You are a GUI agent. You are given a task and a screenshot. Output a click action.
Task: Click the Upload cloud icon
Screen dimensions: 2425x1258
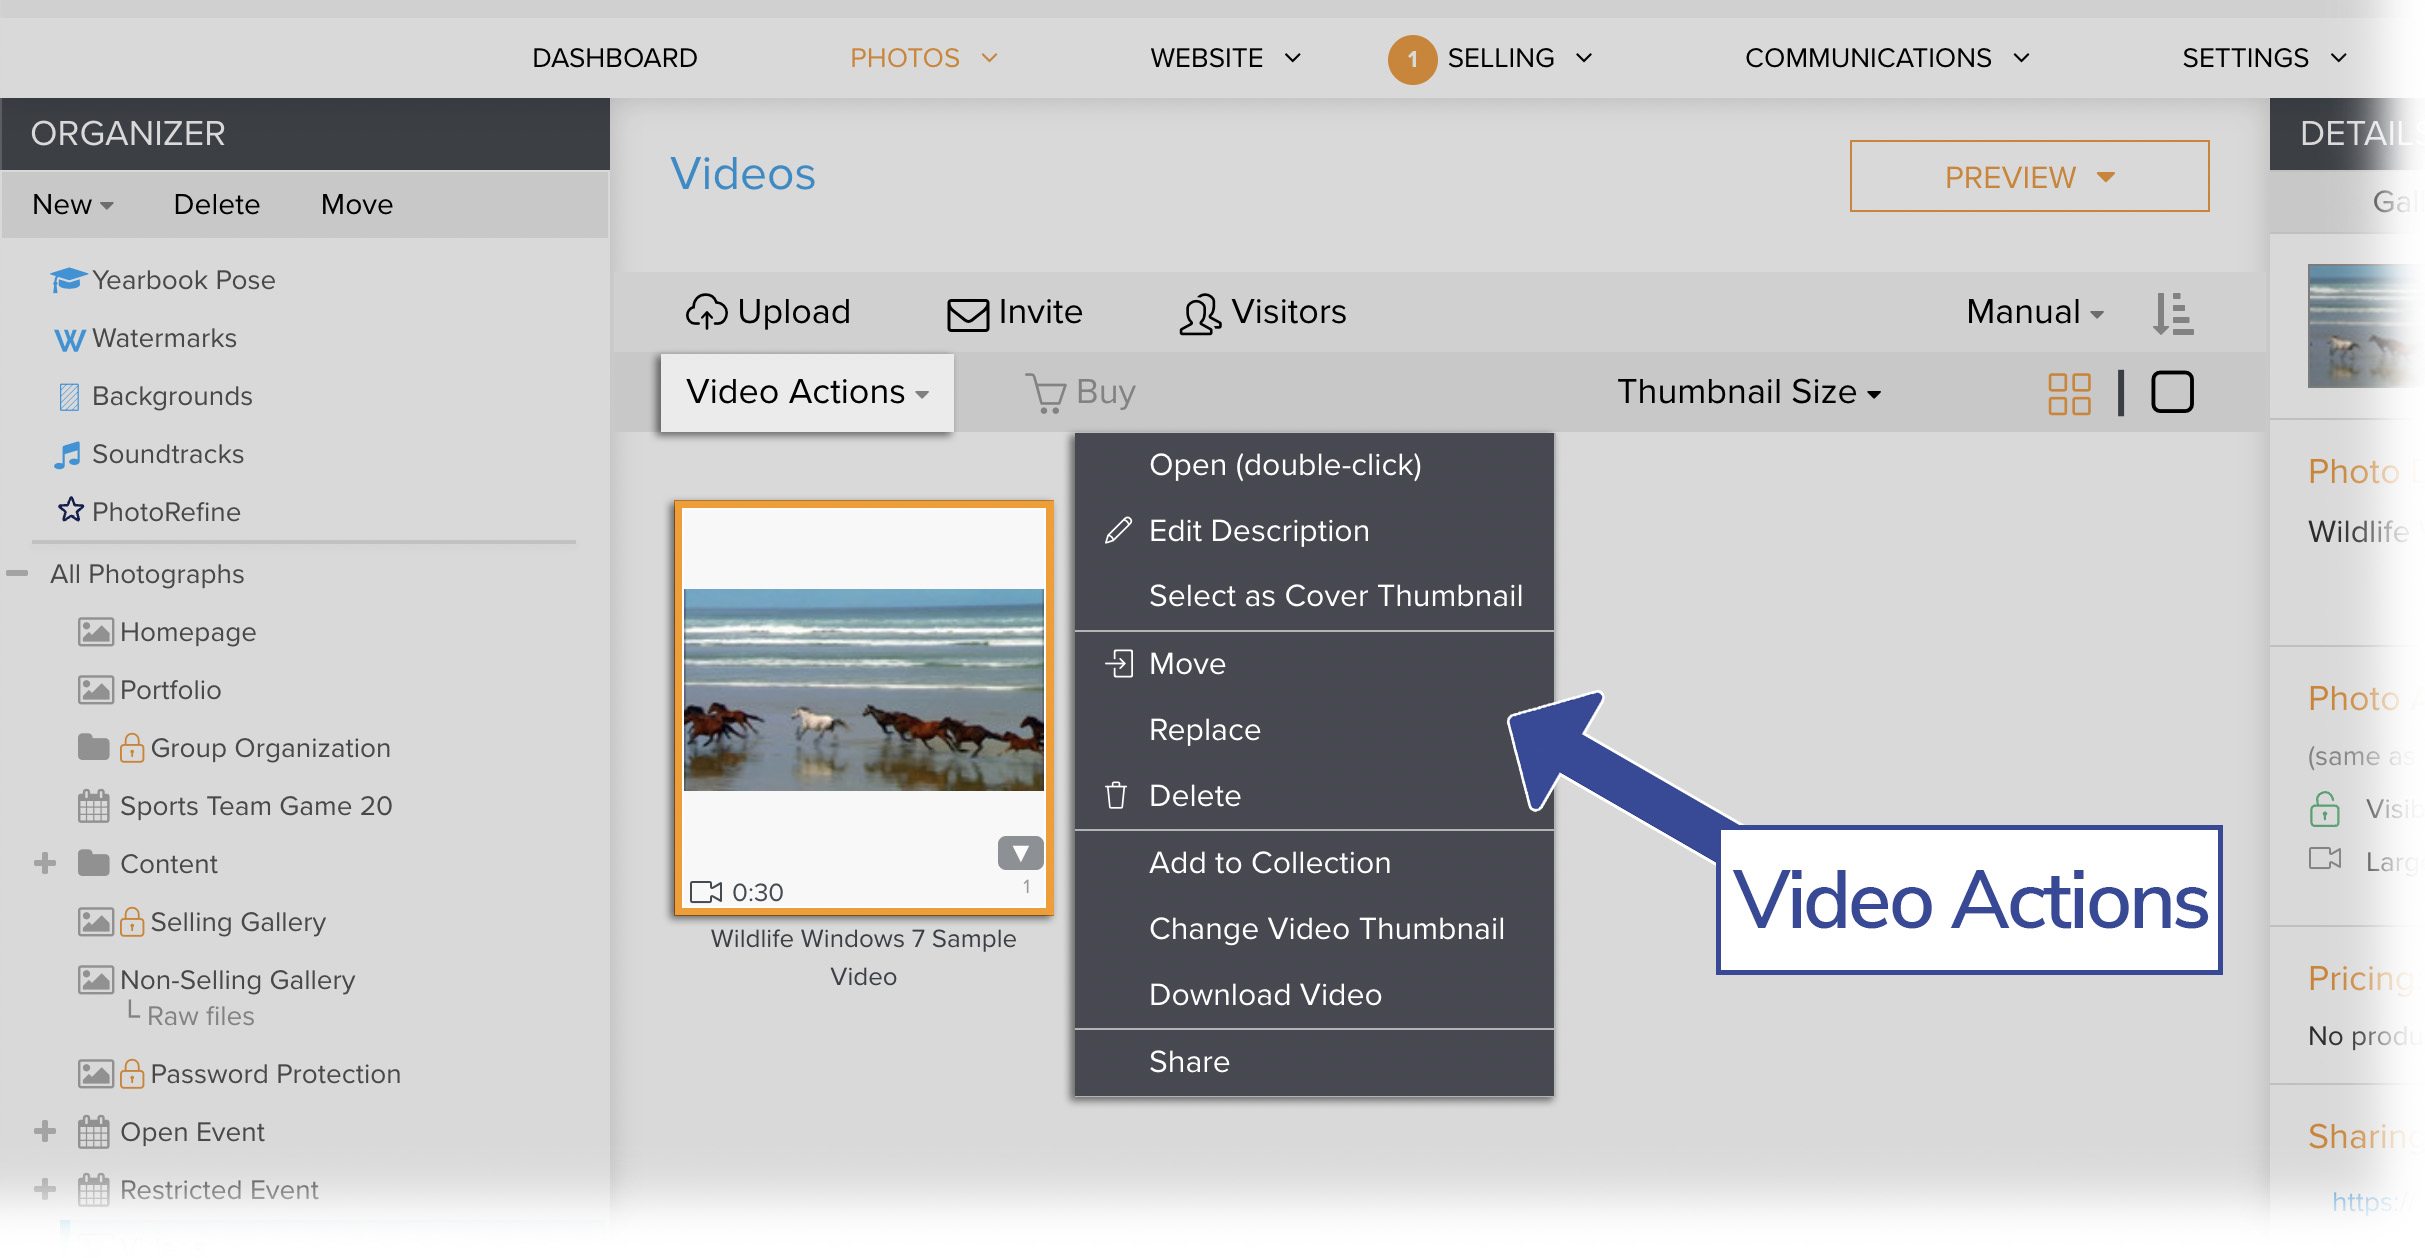706,312
